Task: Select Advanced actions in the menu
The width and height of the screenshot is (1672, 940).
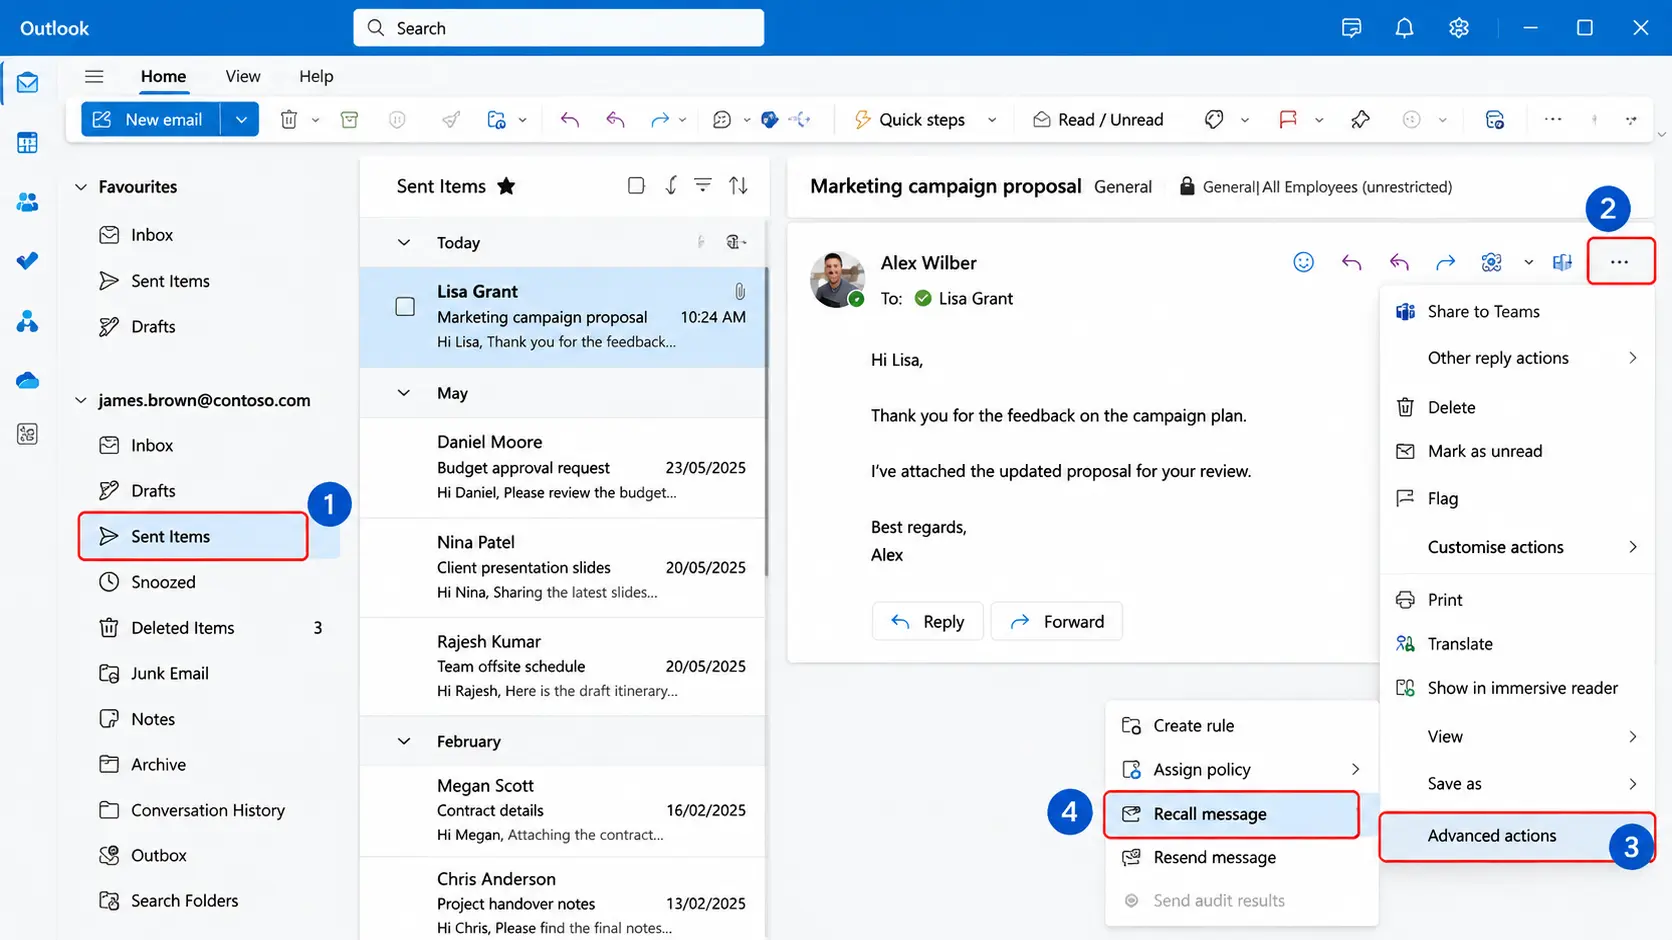Action: coord(1516,836)
